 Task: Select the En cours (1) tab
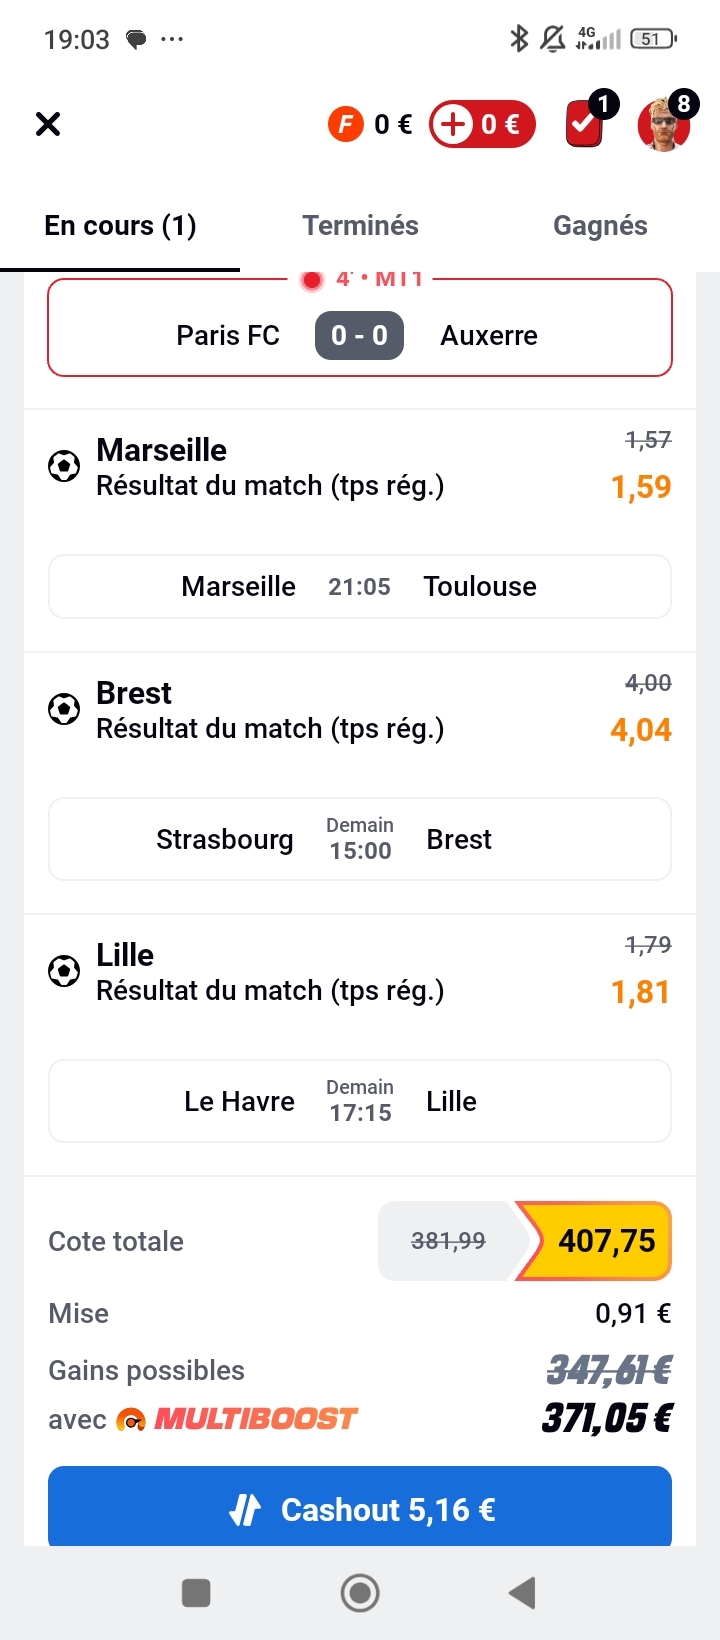click(120, 226)
